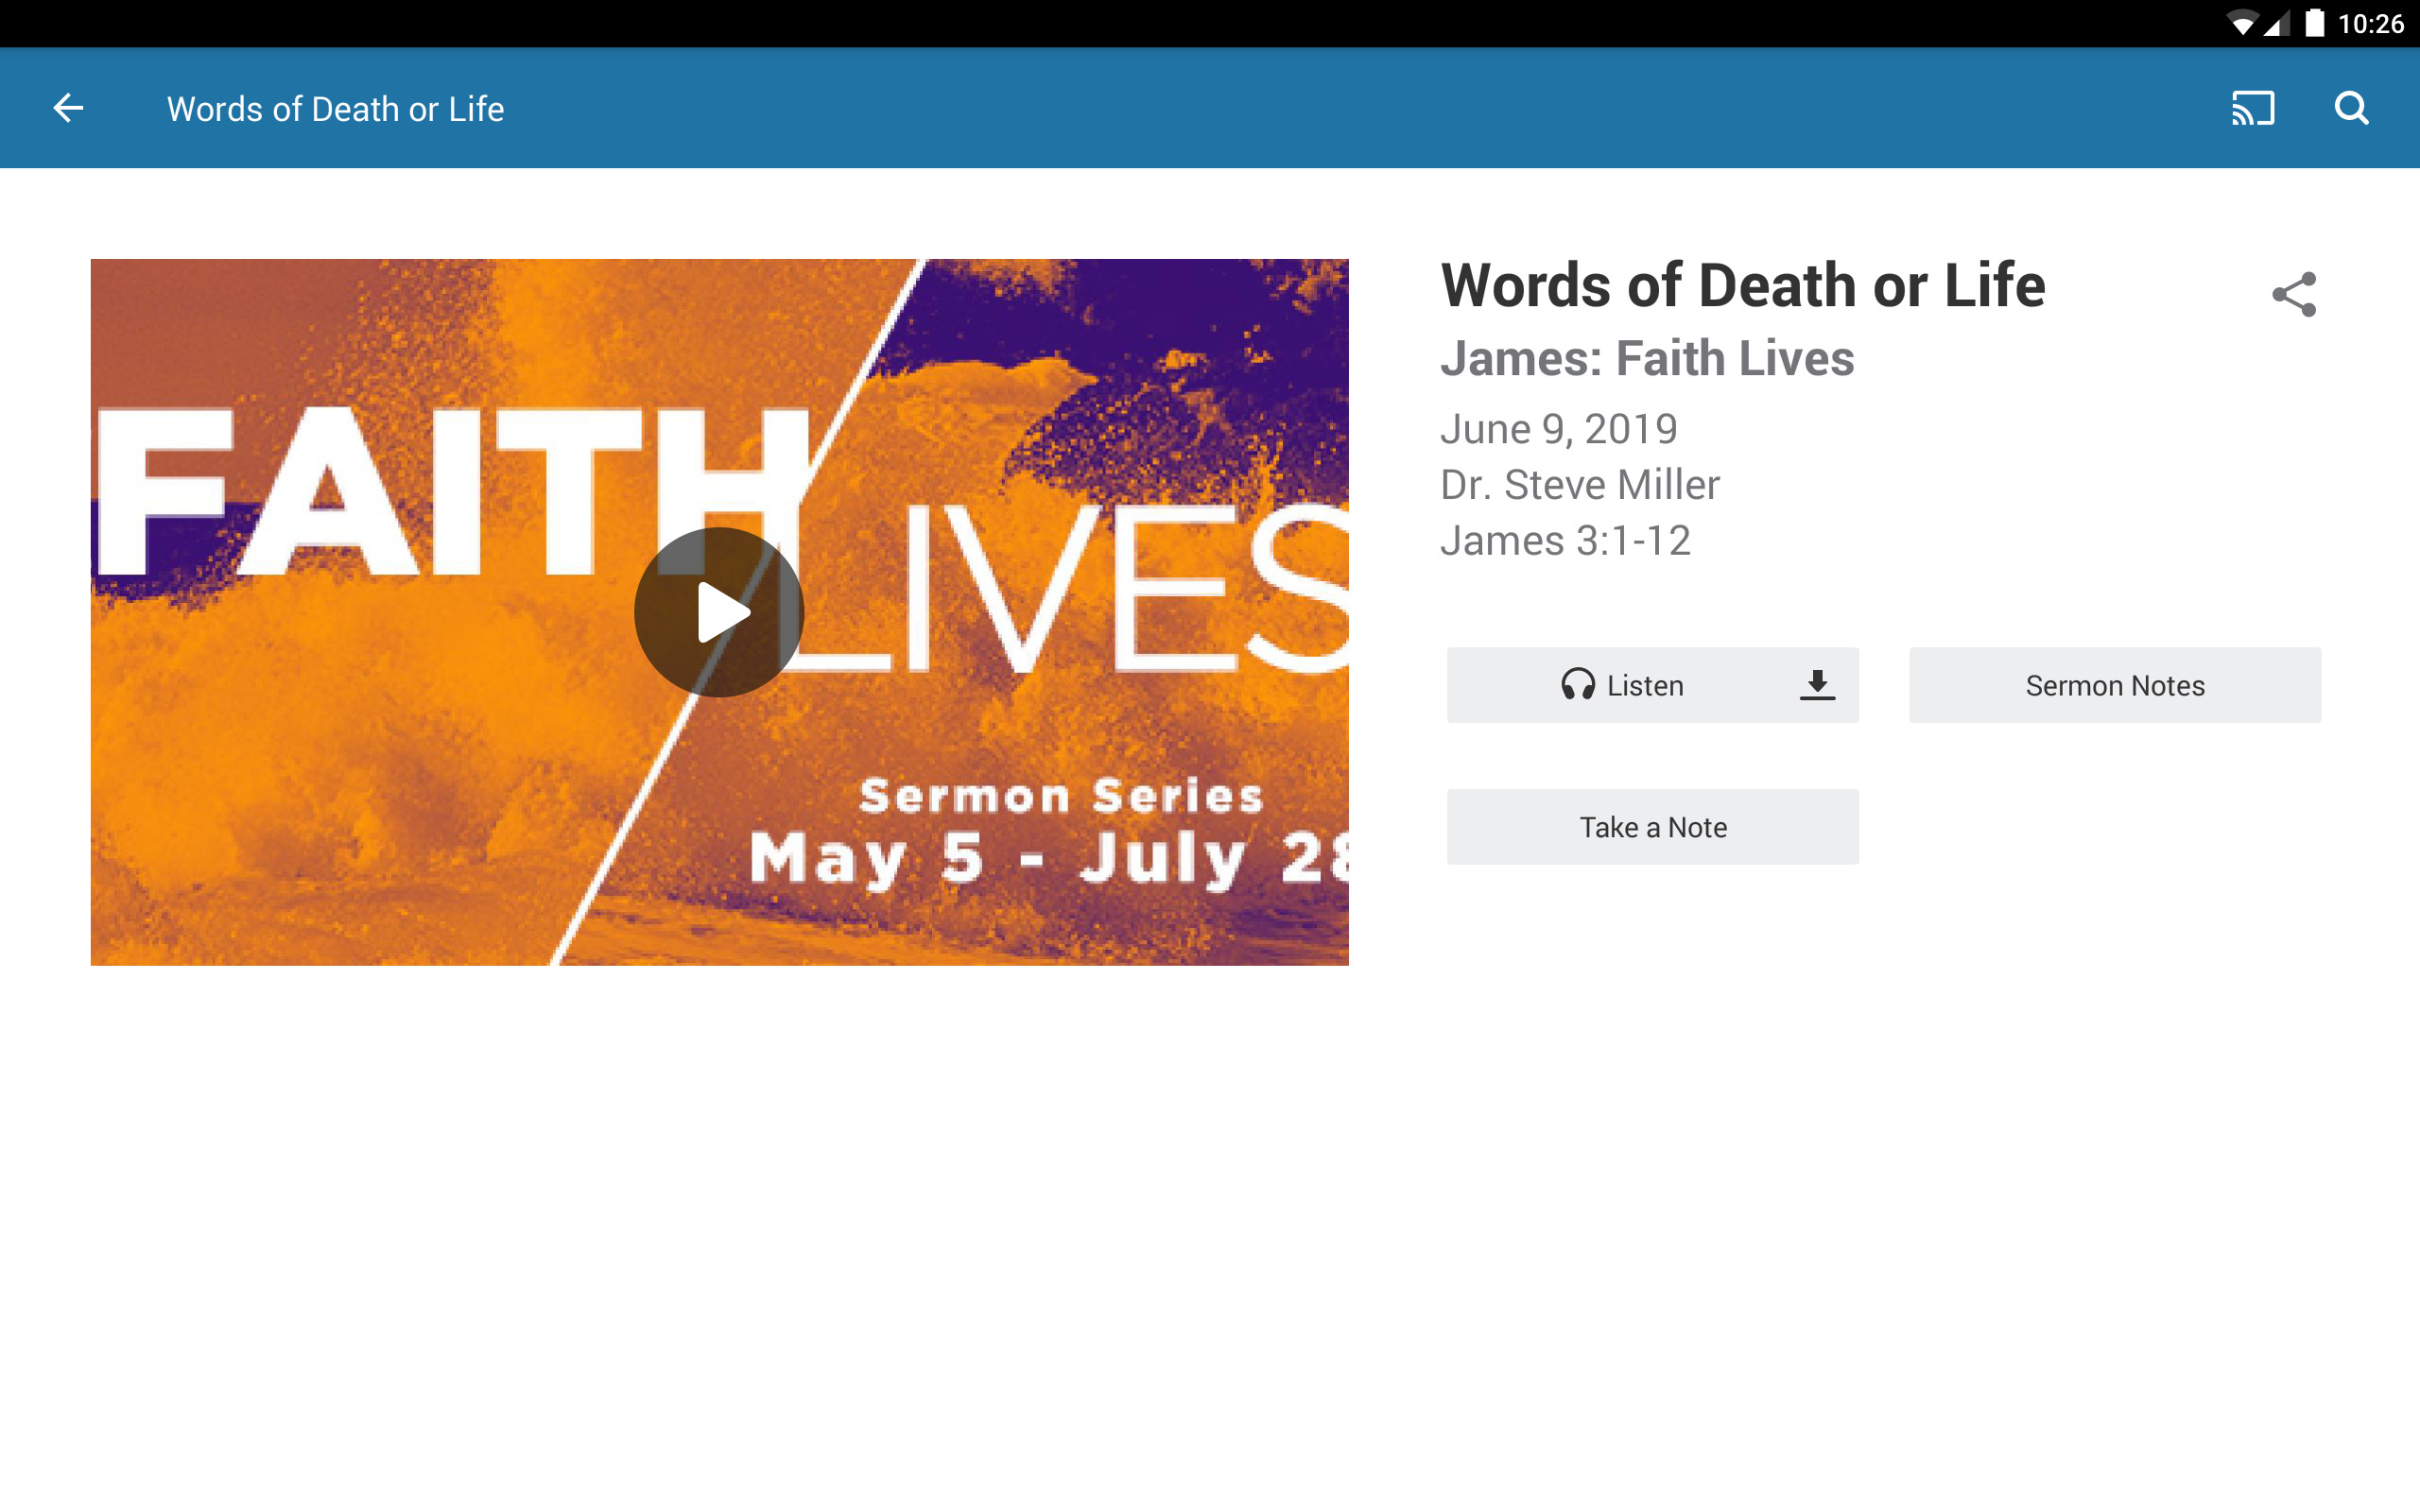Open Sermon Notes

[x=2114, y=685]
